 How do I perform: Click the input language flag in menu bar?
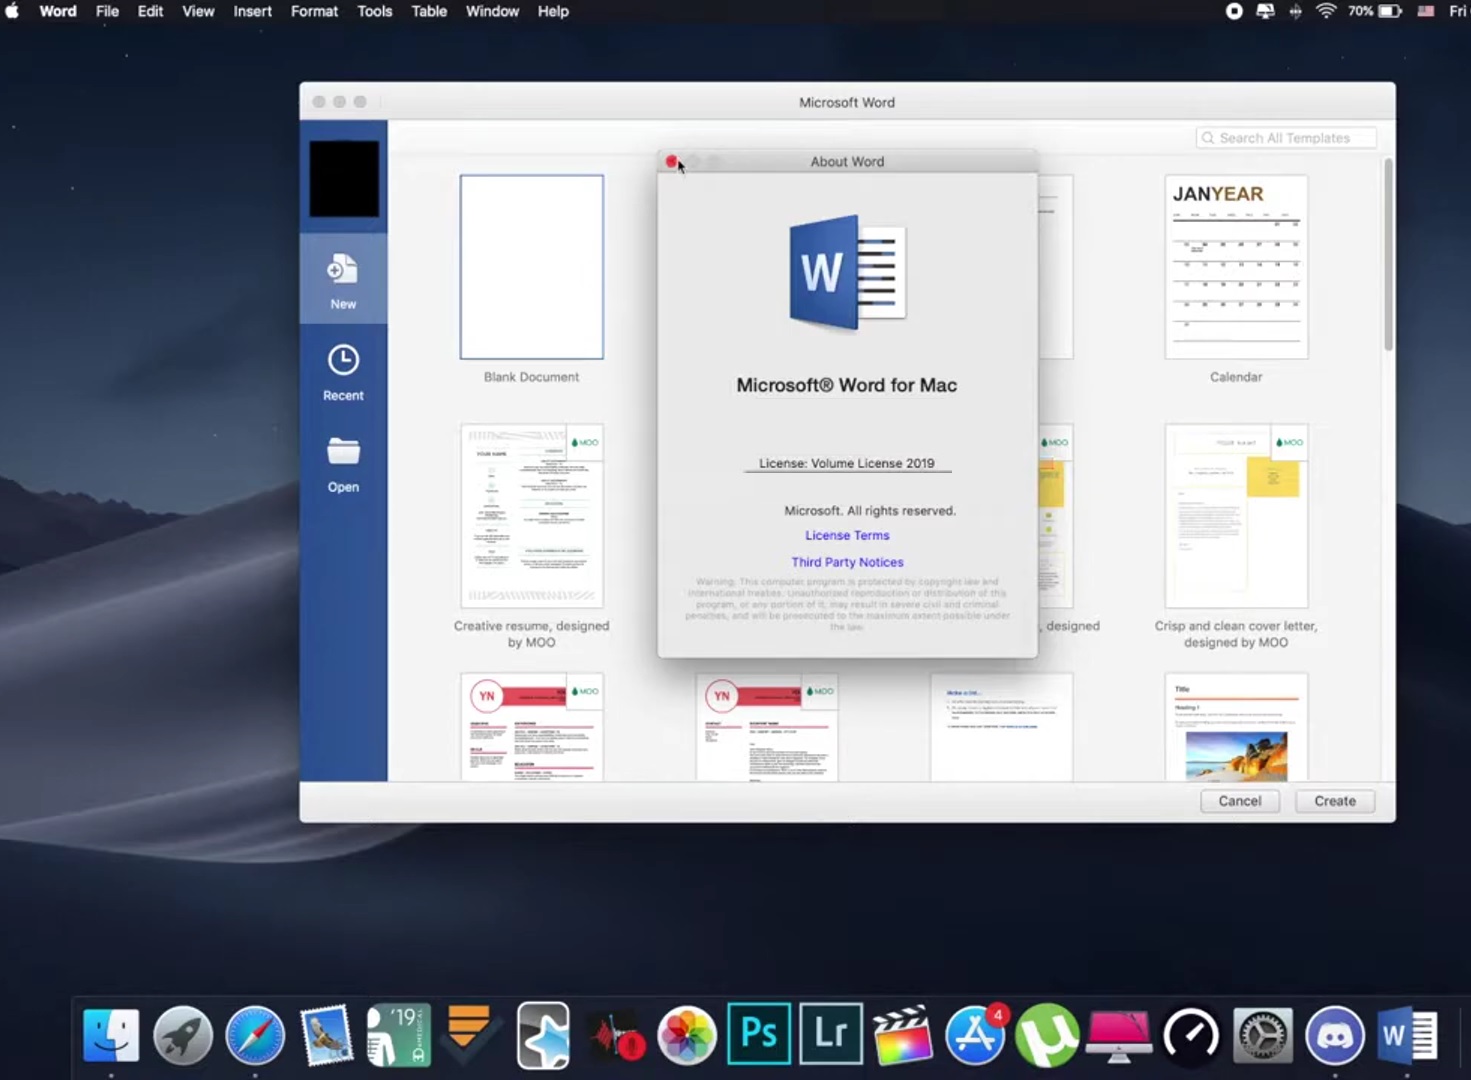(1427, 11)
